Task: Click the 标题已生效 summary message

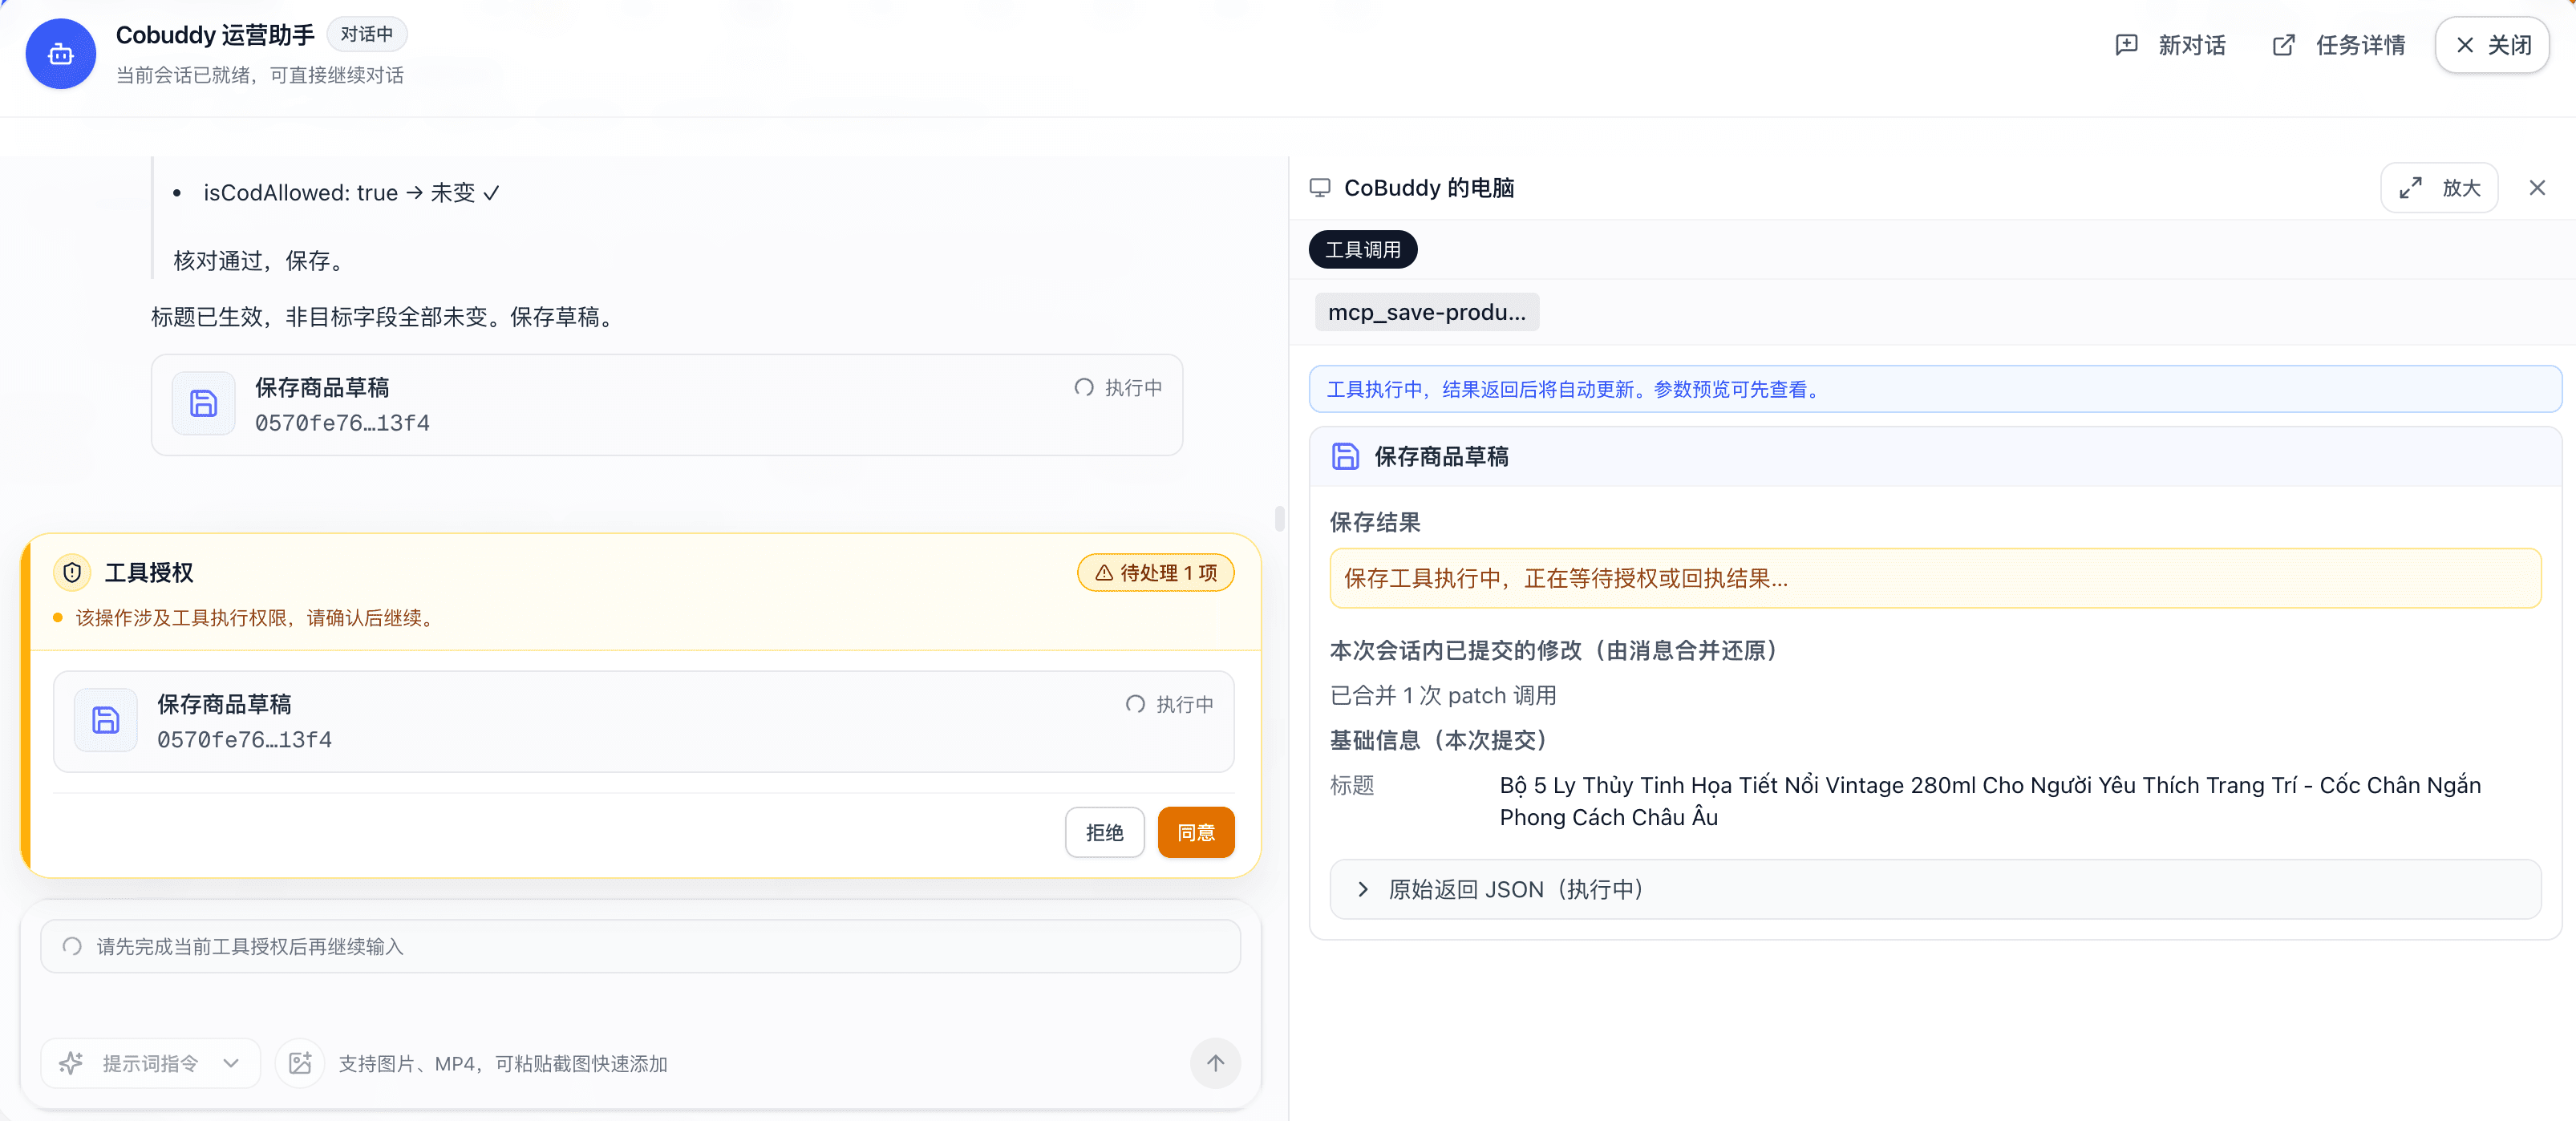Action: (385, 317)
